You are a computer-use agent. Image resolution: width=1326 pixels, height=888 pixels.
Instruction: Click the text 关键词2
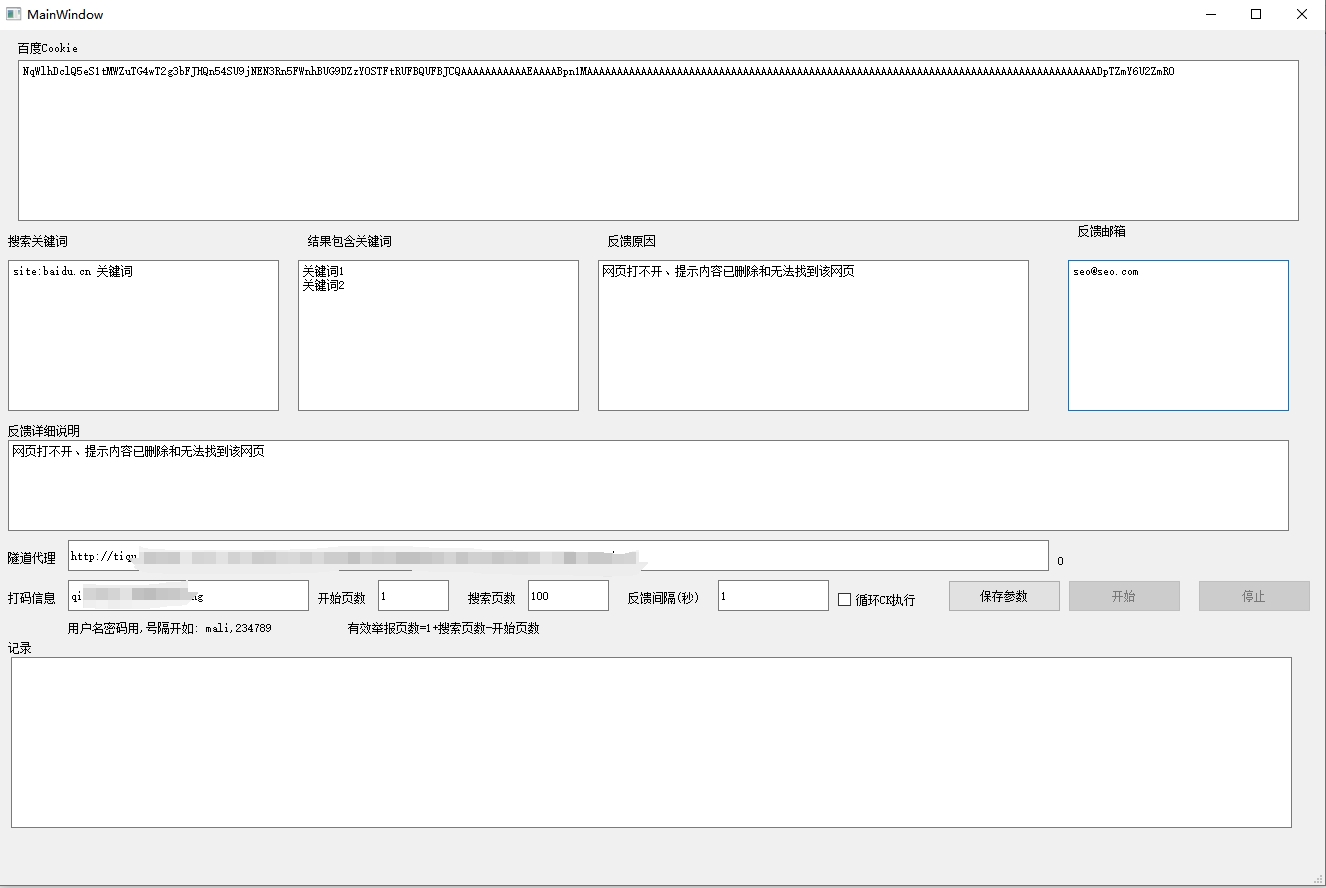323,285
